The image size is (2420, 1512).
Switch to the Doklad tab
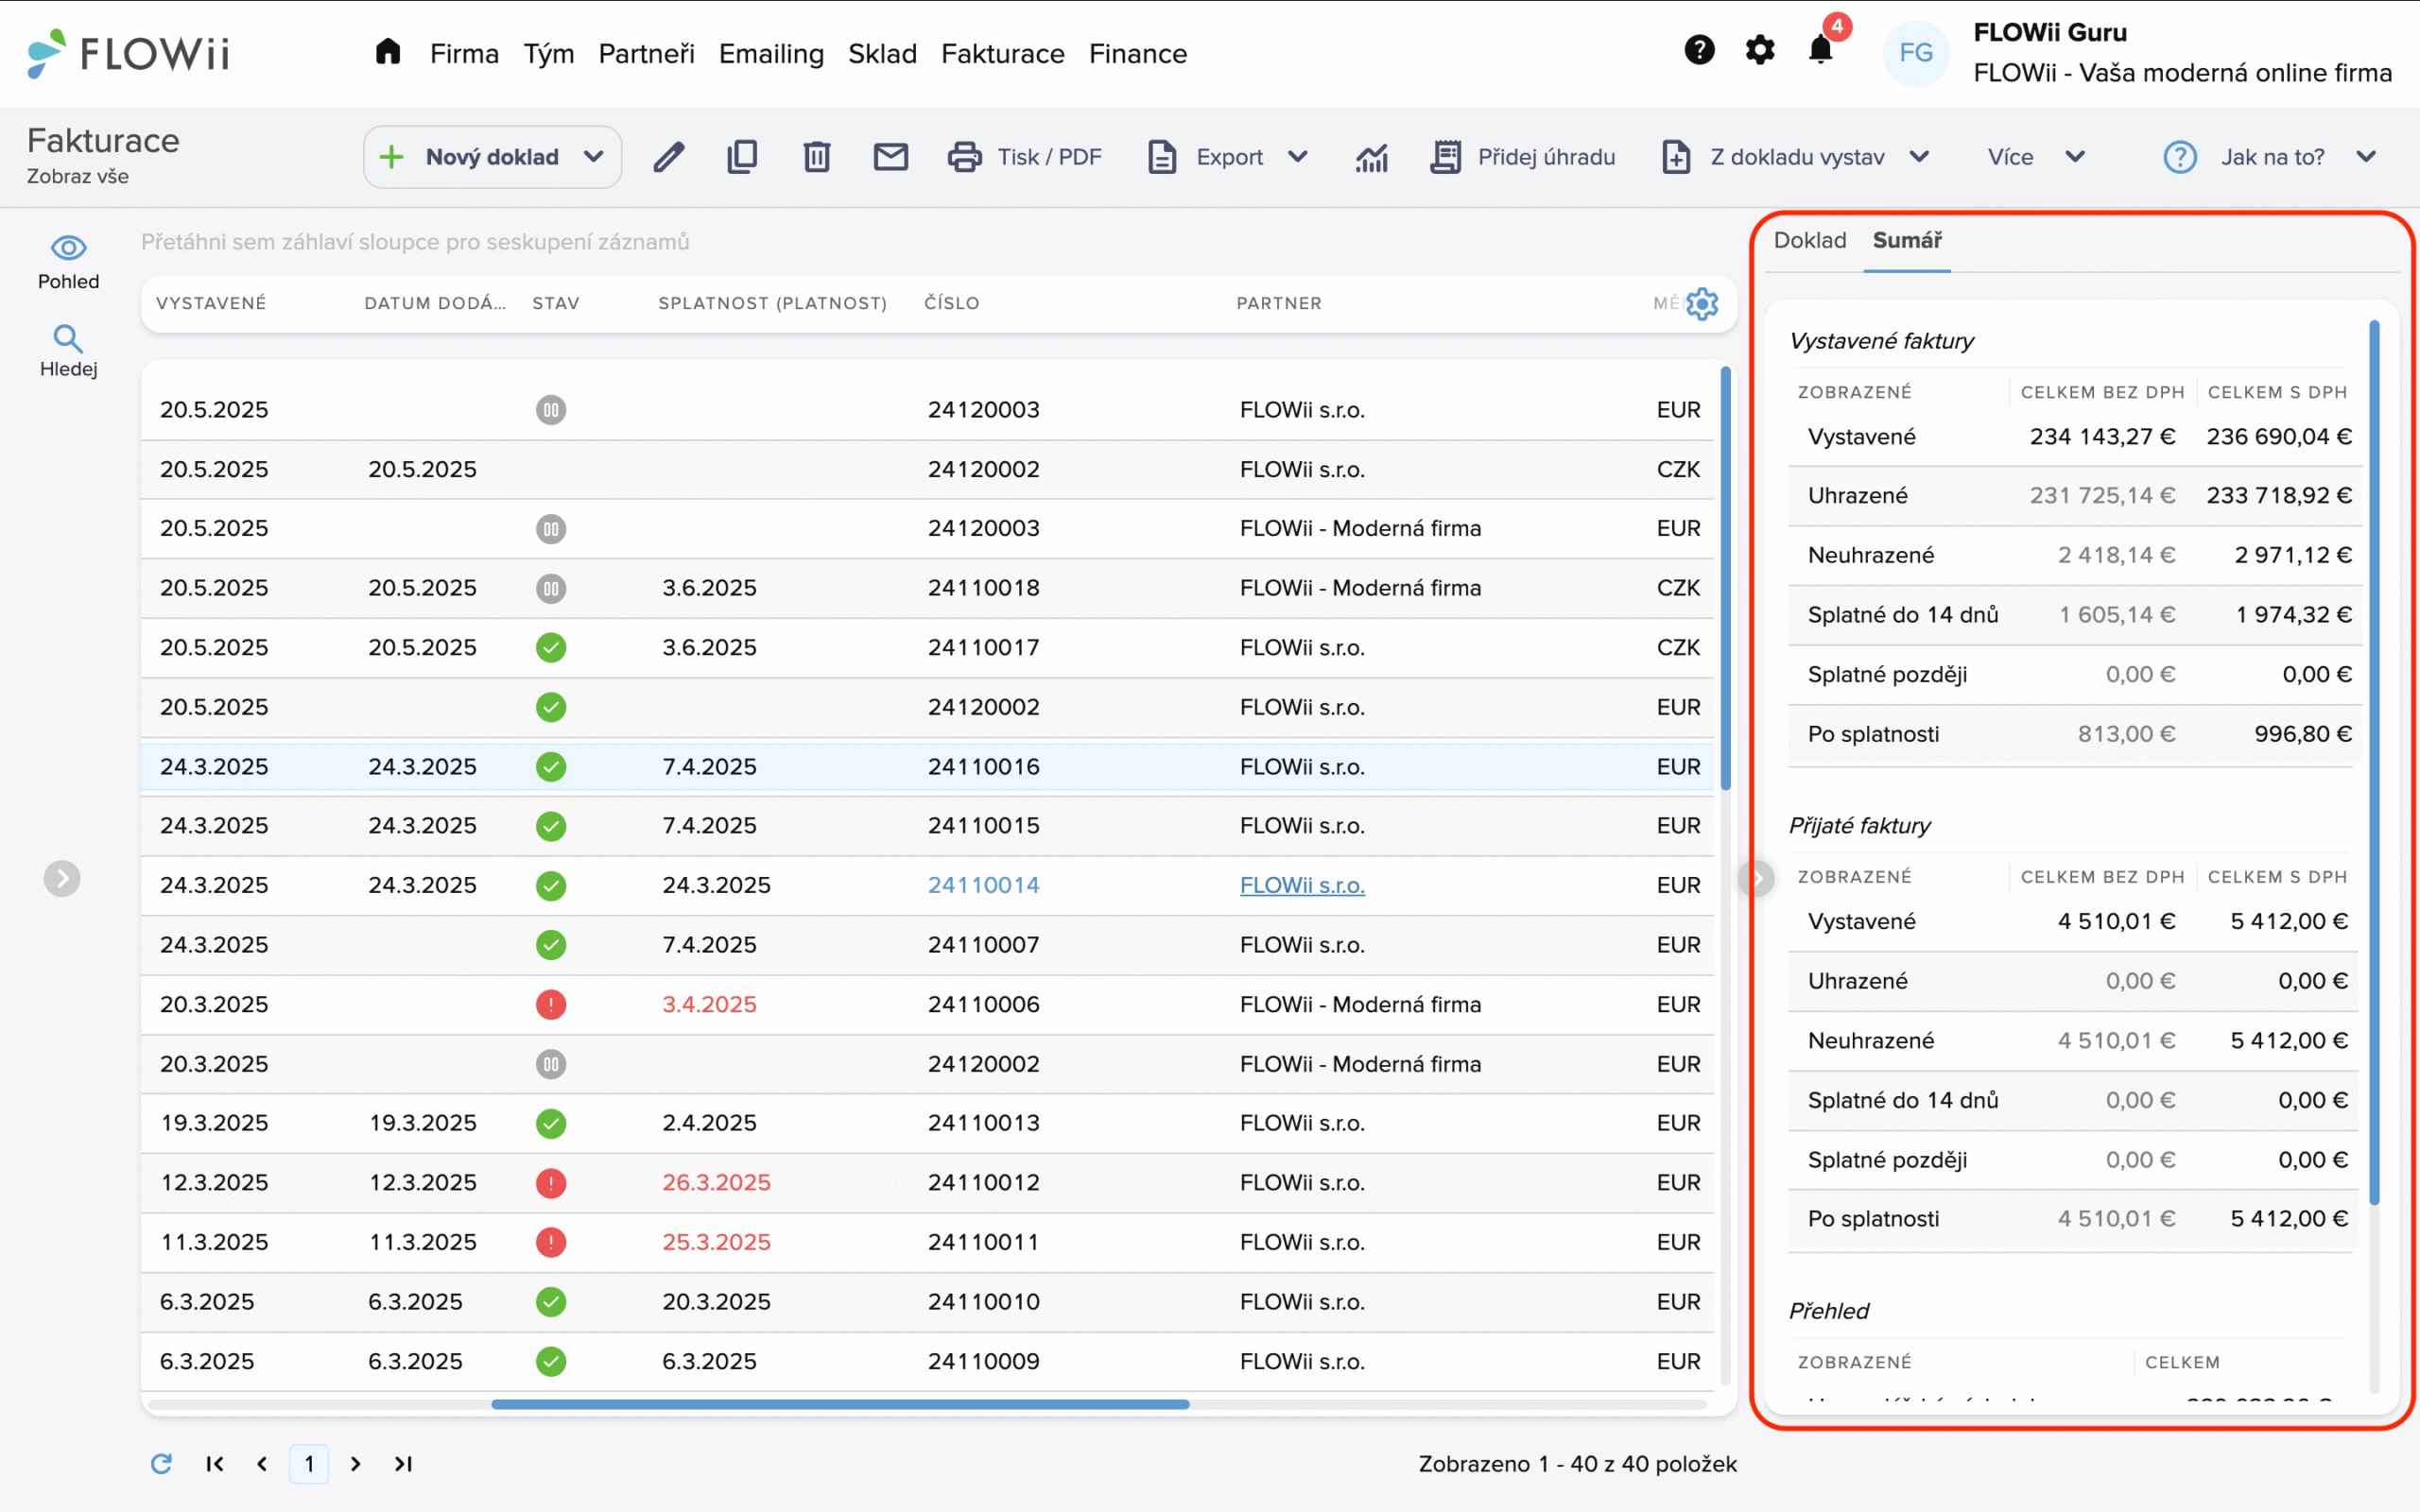(1810, 240)
